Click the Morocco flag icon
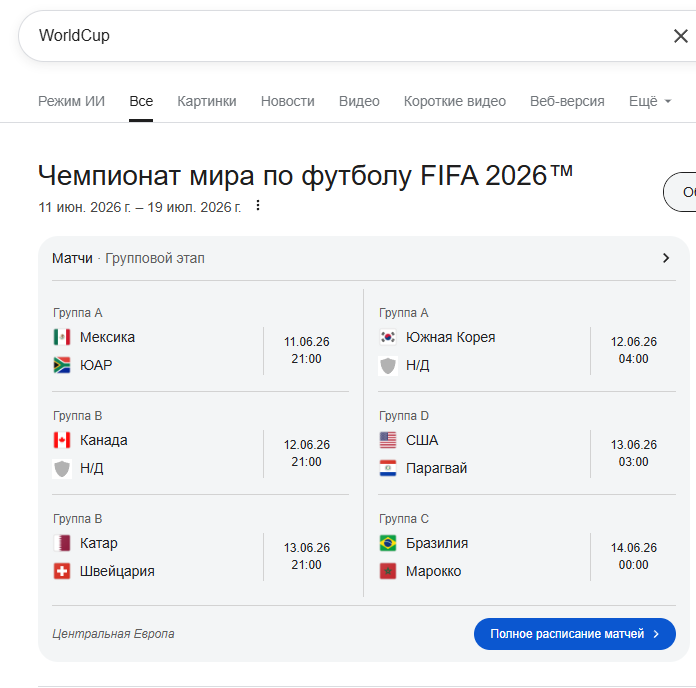Screen dimensions: 696x688 pyautogui.click(x=388, y=571)
